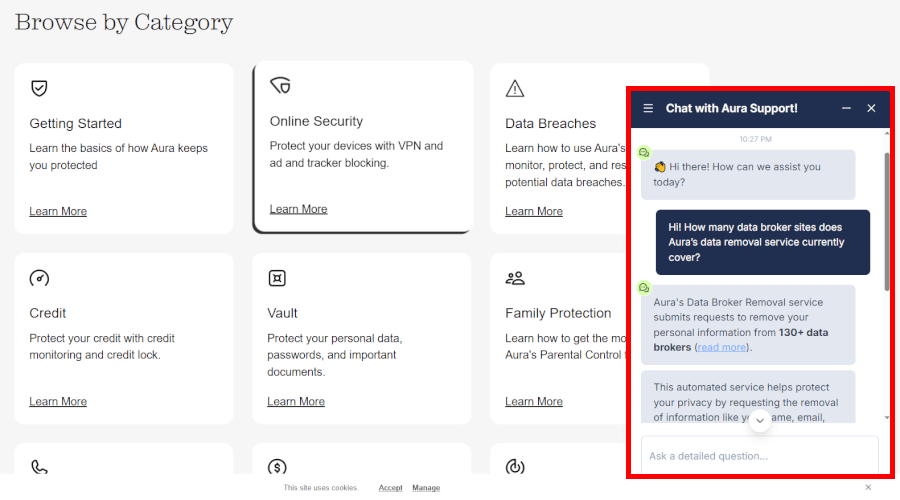
Task: Click the Credit gauge icon
Action: click(39, 278)
